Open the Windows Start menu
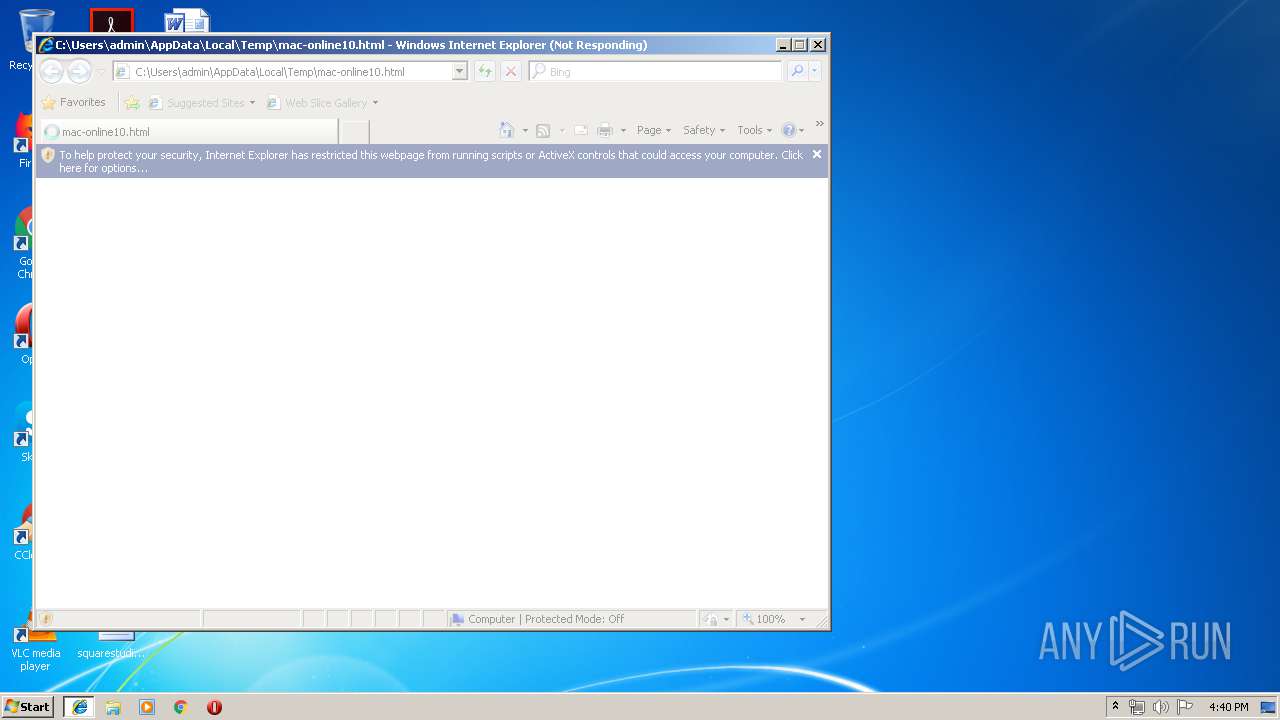The image size is (1280, 720). point(28,706)
